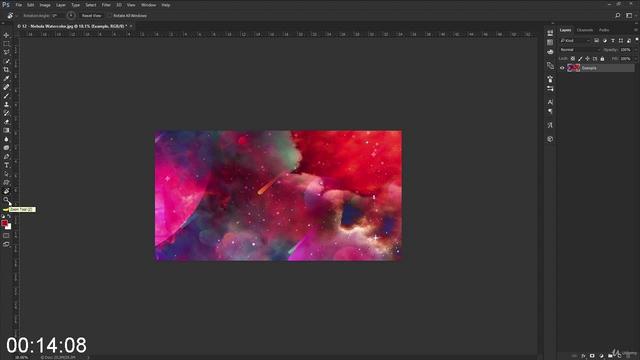640x360 pixels.
Task: Open the status bar info arrow
Action: tap(88, 357)
